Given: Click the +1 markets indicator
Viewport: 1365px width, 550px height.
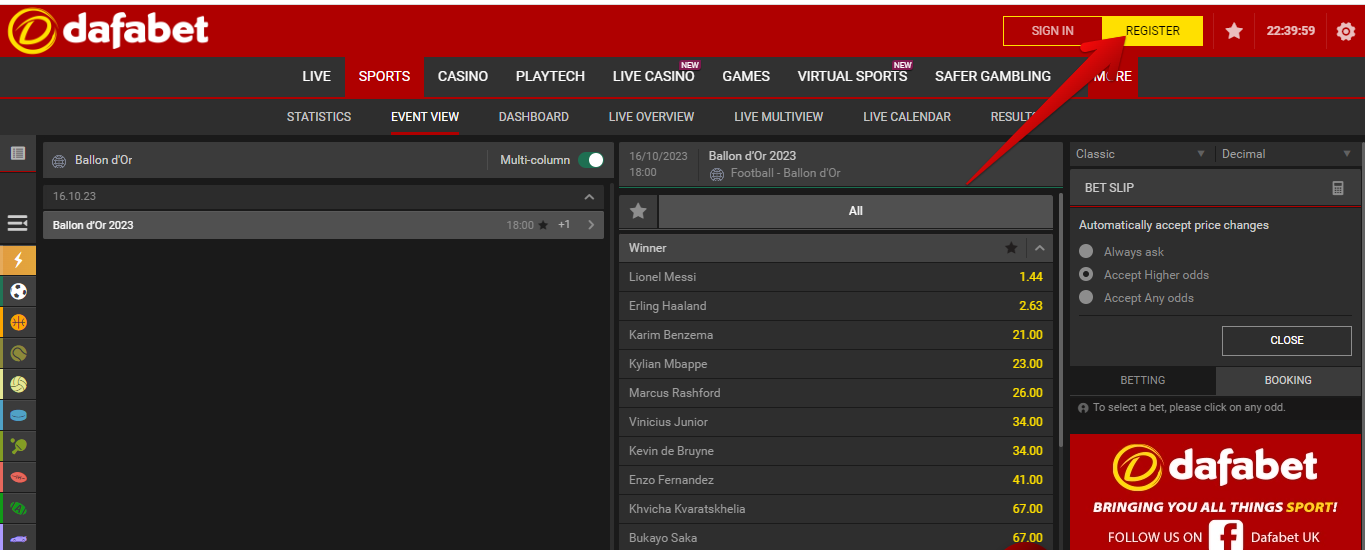Looking at the screenshot, I should tap(564, 225).
